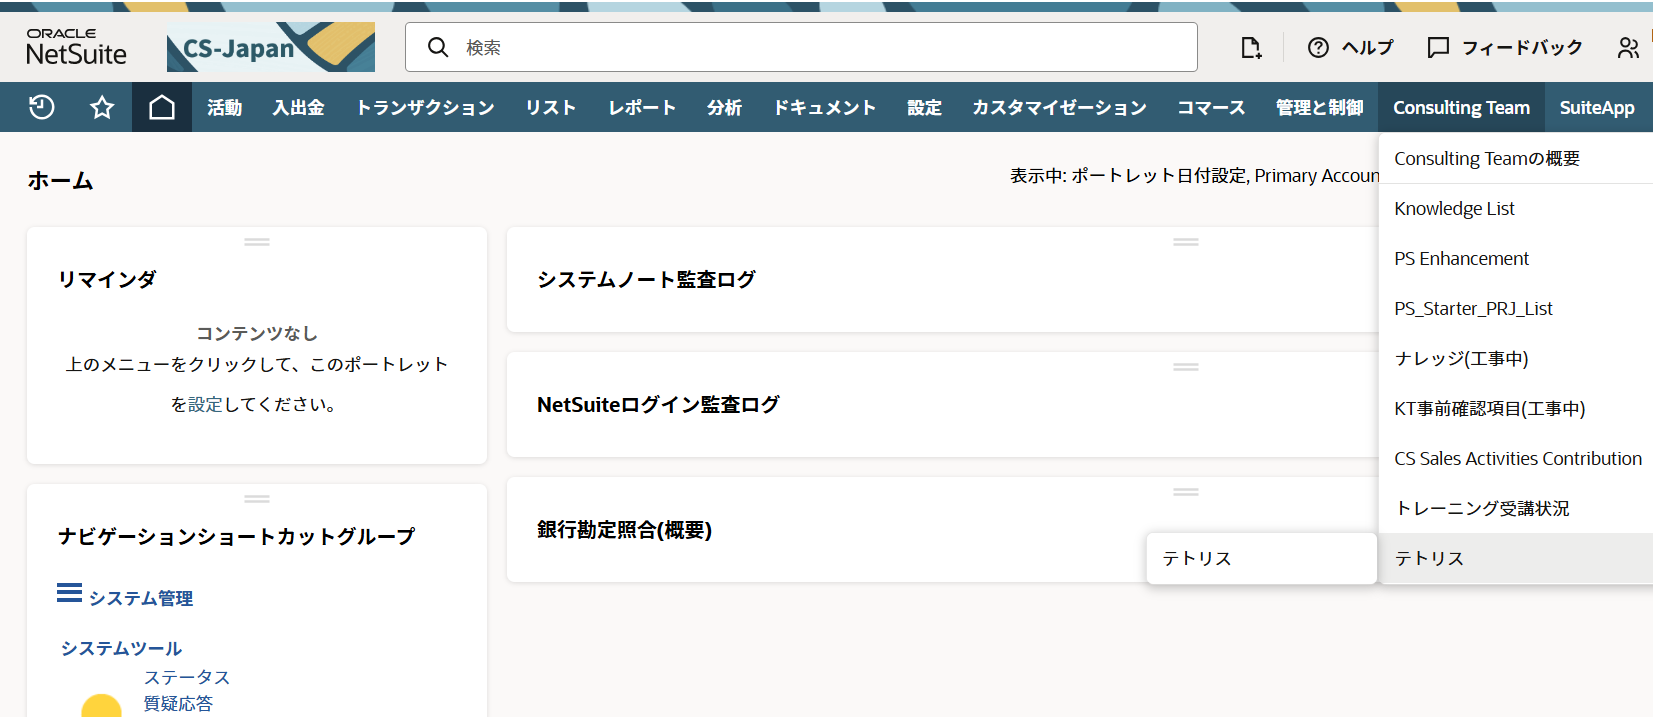Viewport: 1653px width, 717px height.
Task: Click the フィードバック button text
Action: coord(1522,47)
